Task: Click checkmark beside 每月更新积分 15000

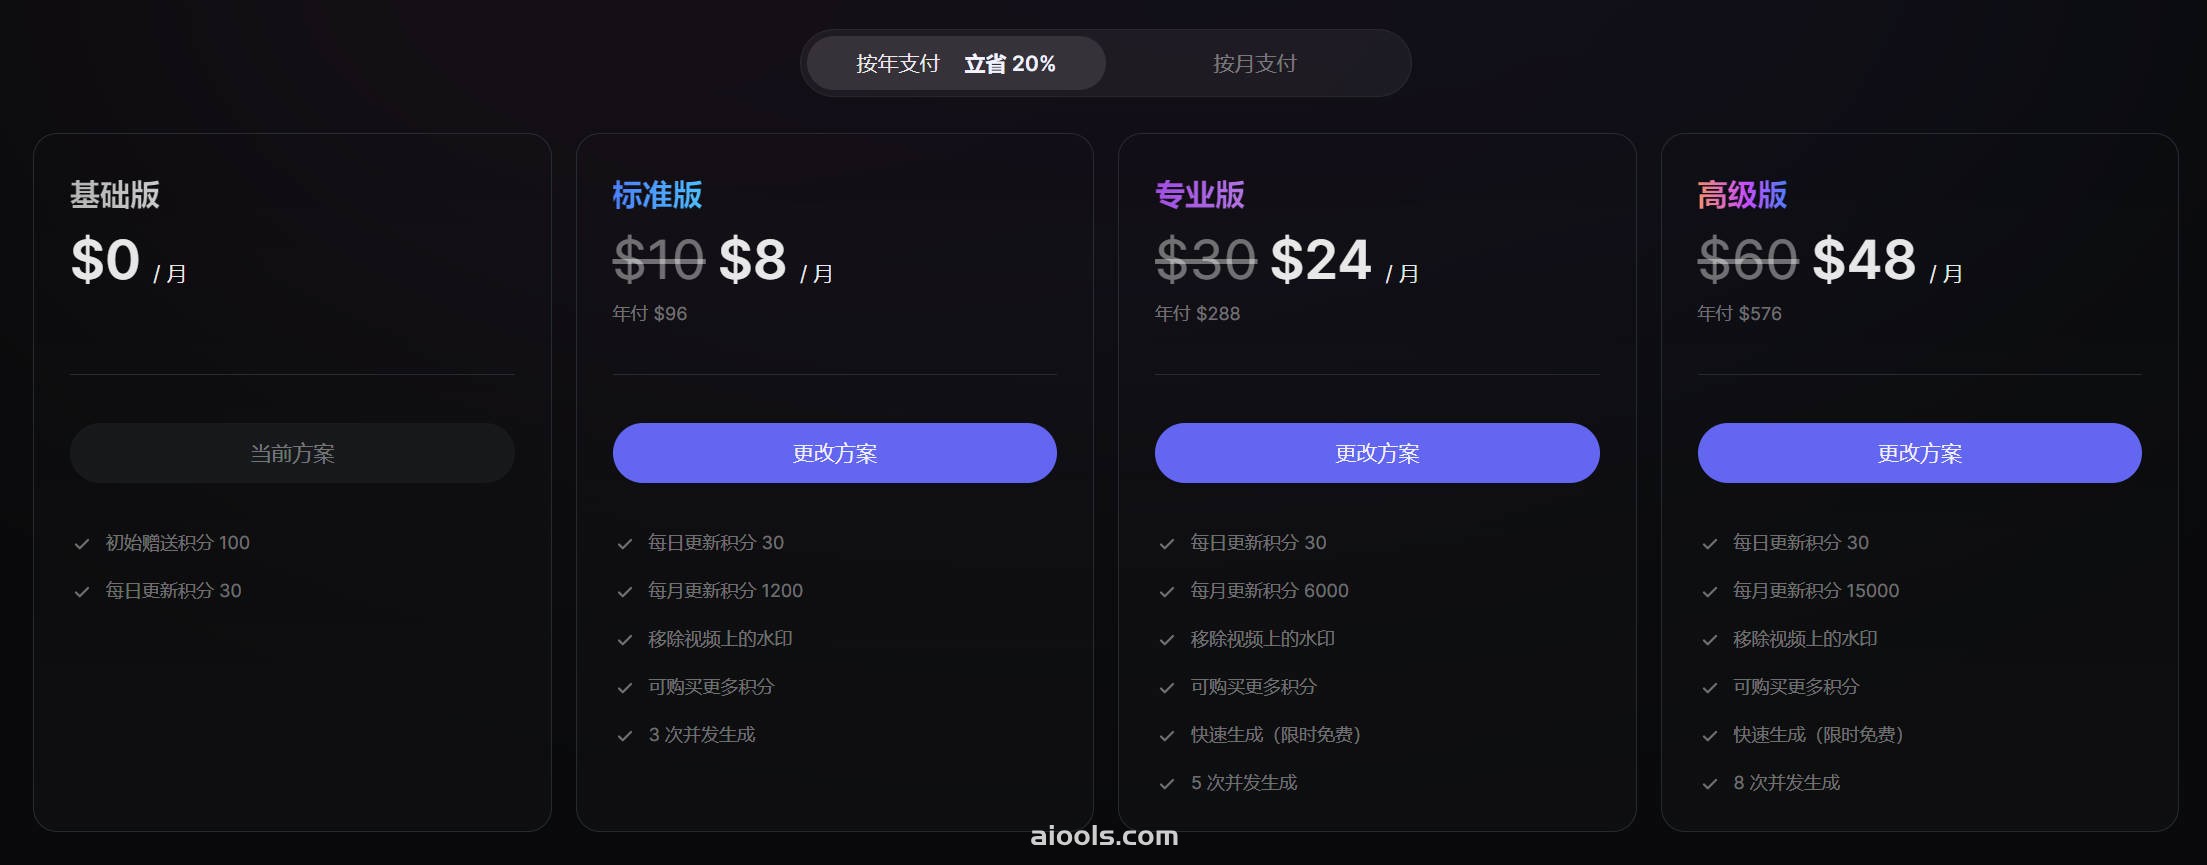Action: coord(1710,592)
